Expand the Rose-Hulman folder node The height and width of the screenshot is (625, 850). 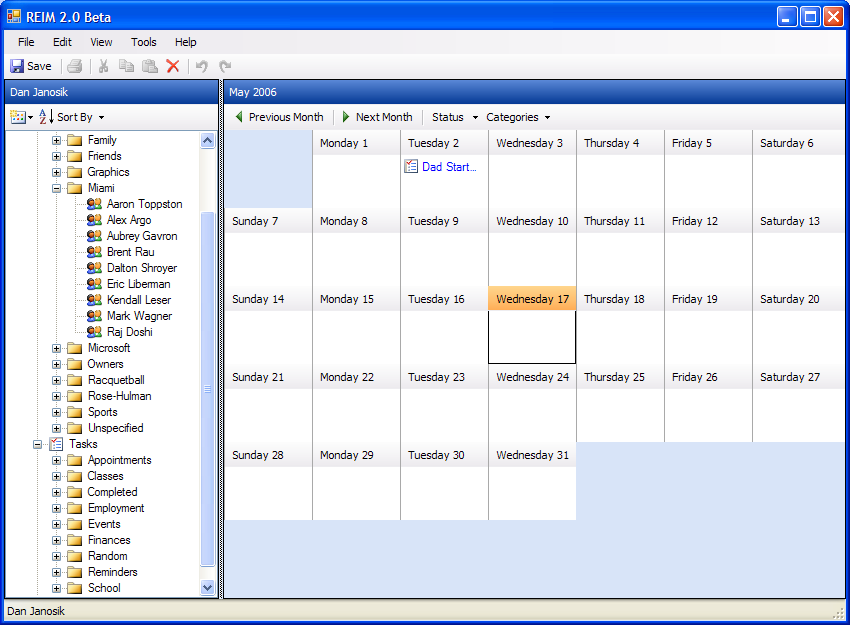(56, 396)
